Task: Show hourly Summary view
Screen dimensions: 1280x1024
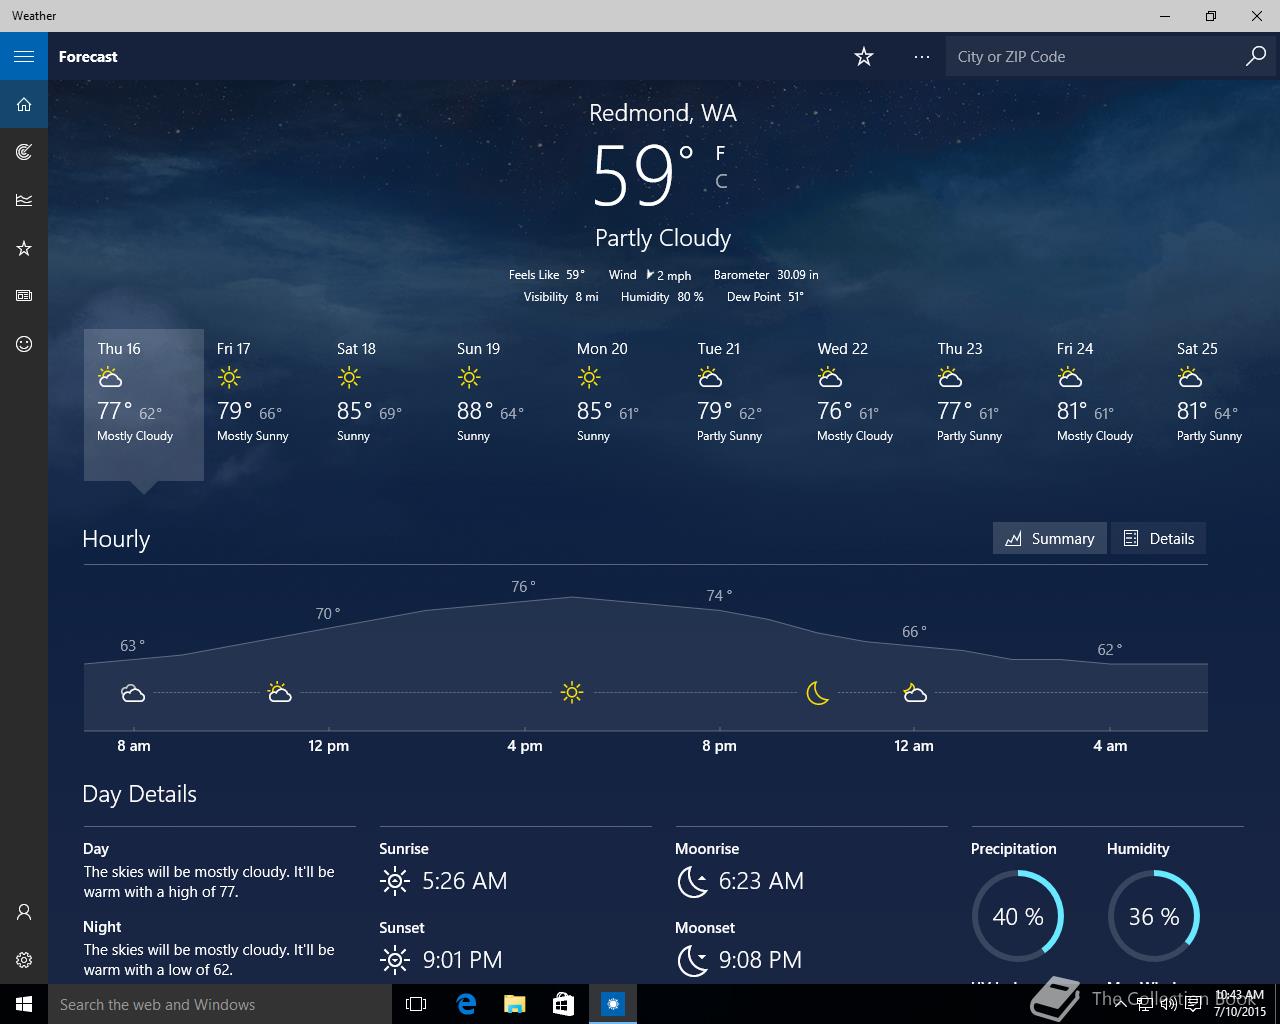Action: pos(1049,538)
